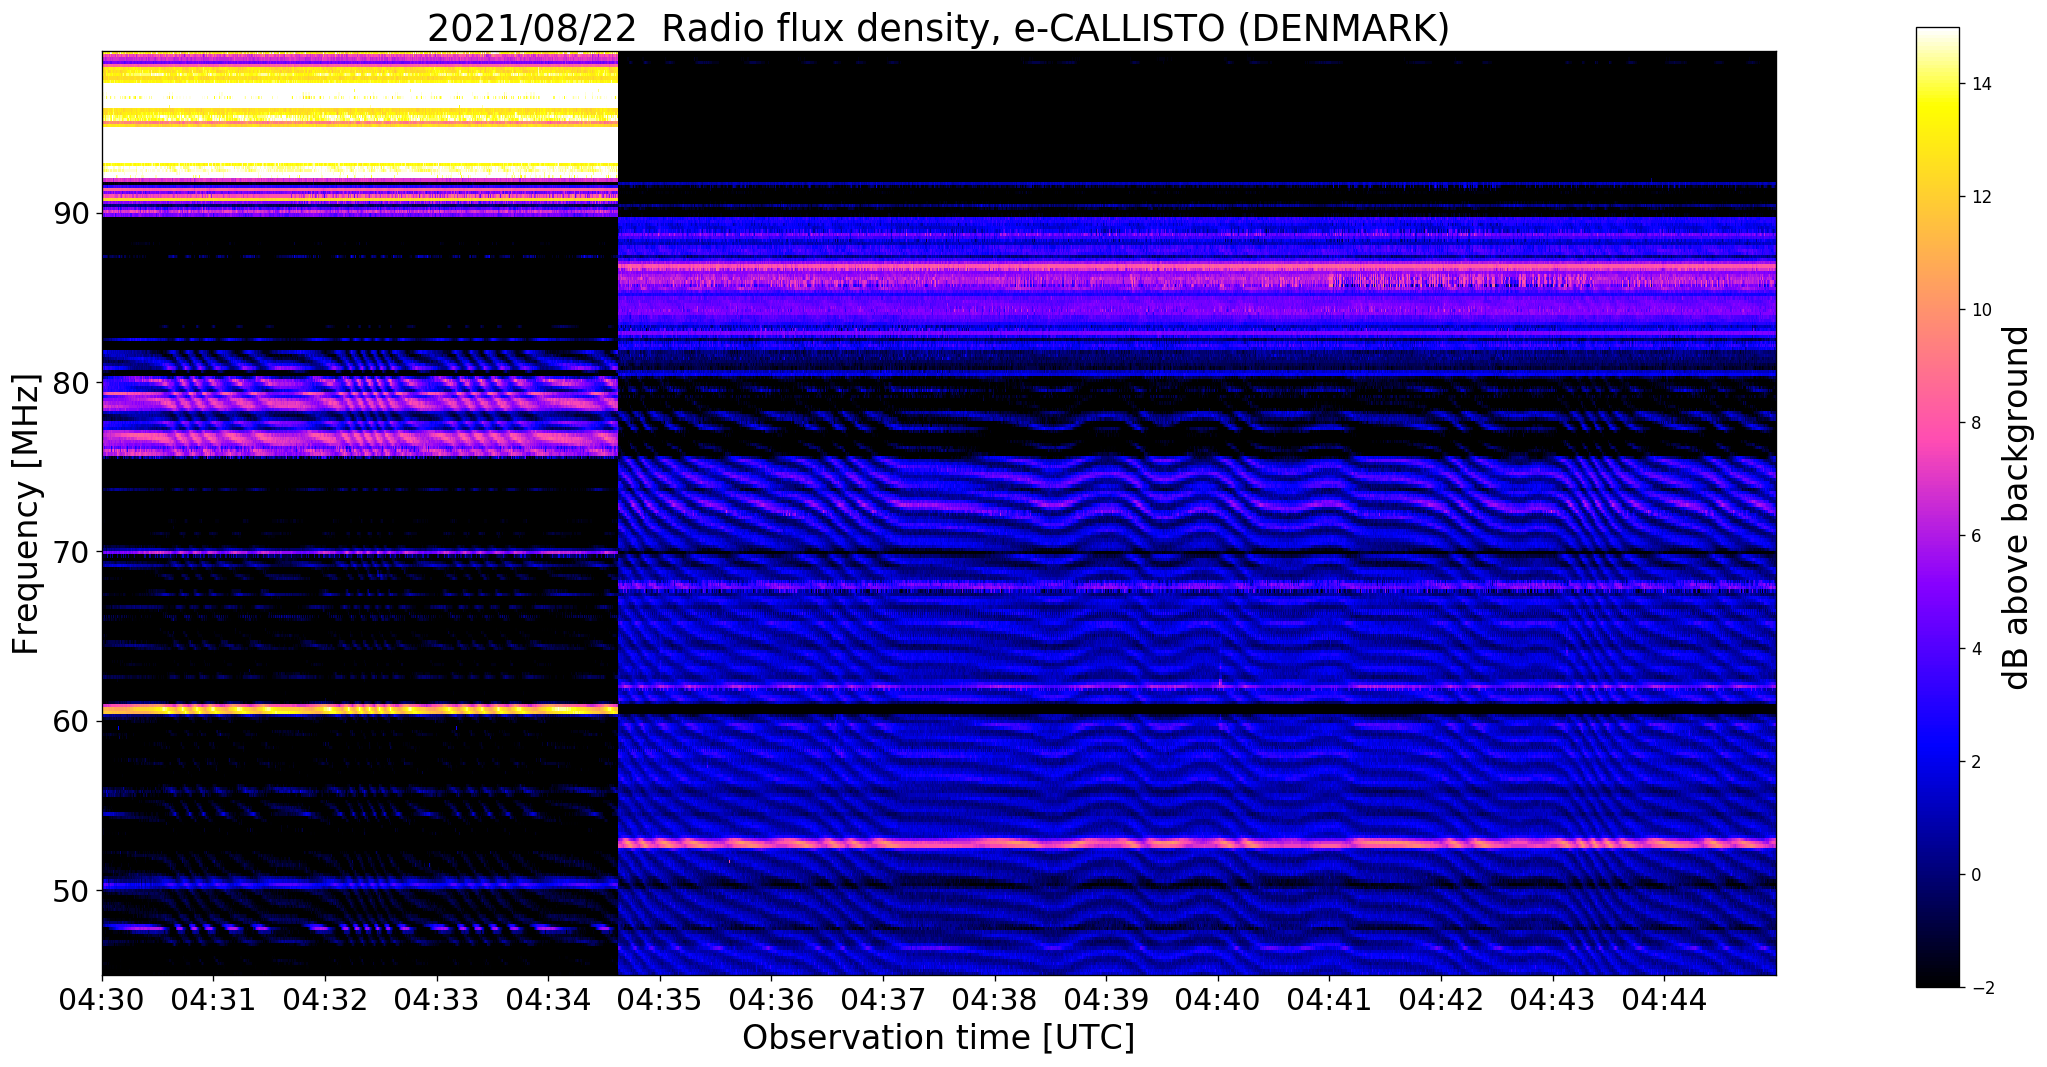The height and width of the screenshot is (1067, 2047).
Task: Click the colorbar tick label 4
Action: click(1975, 649)
